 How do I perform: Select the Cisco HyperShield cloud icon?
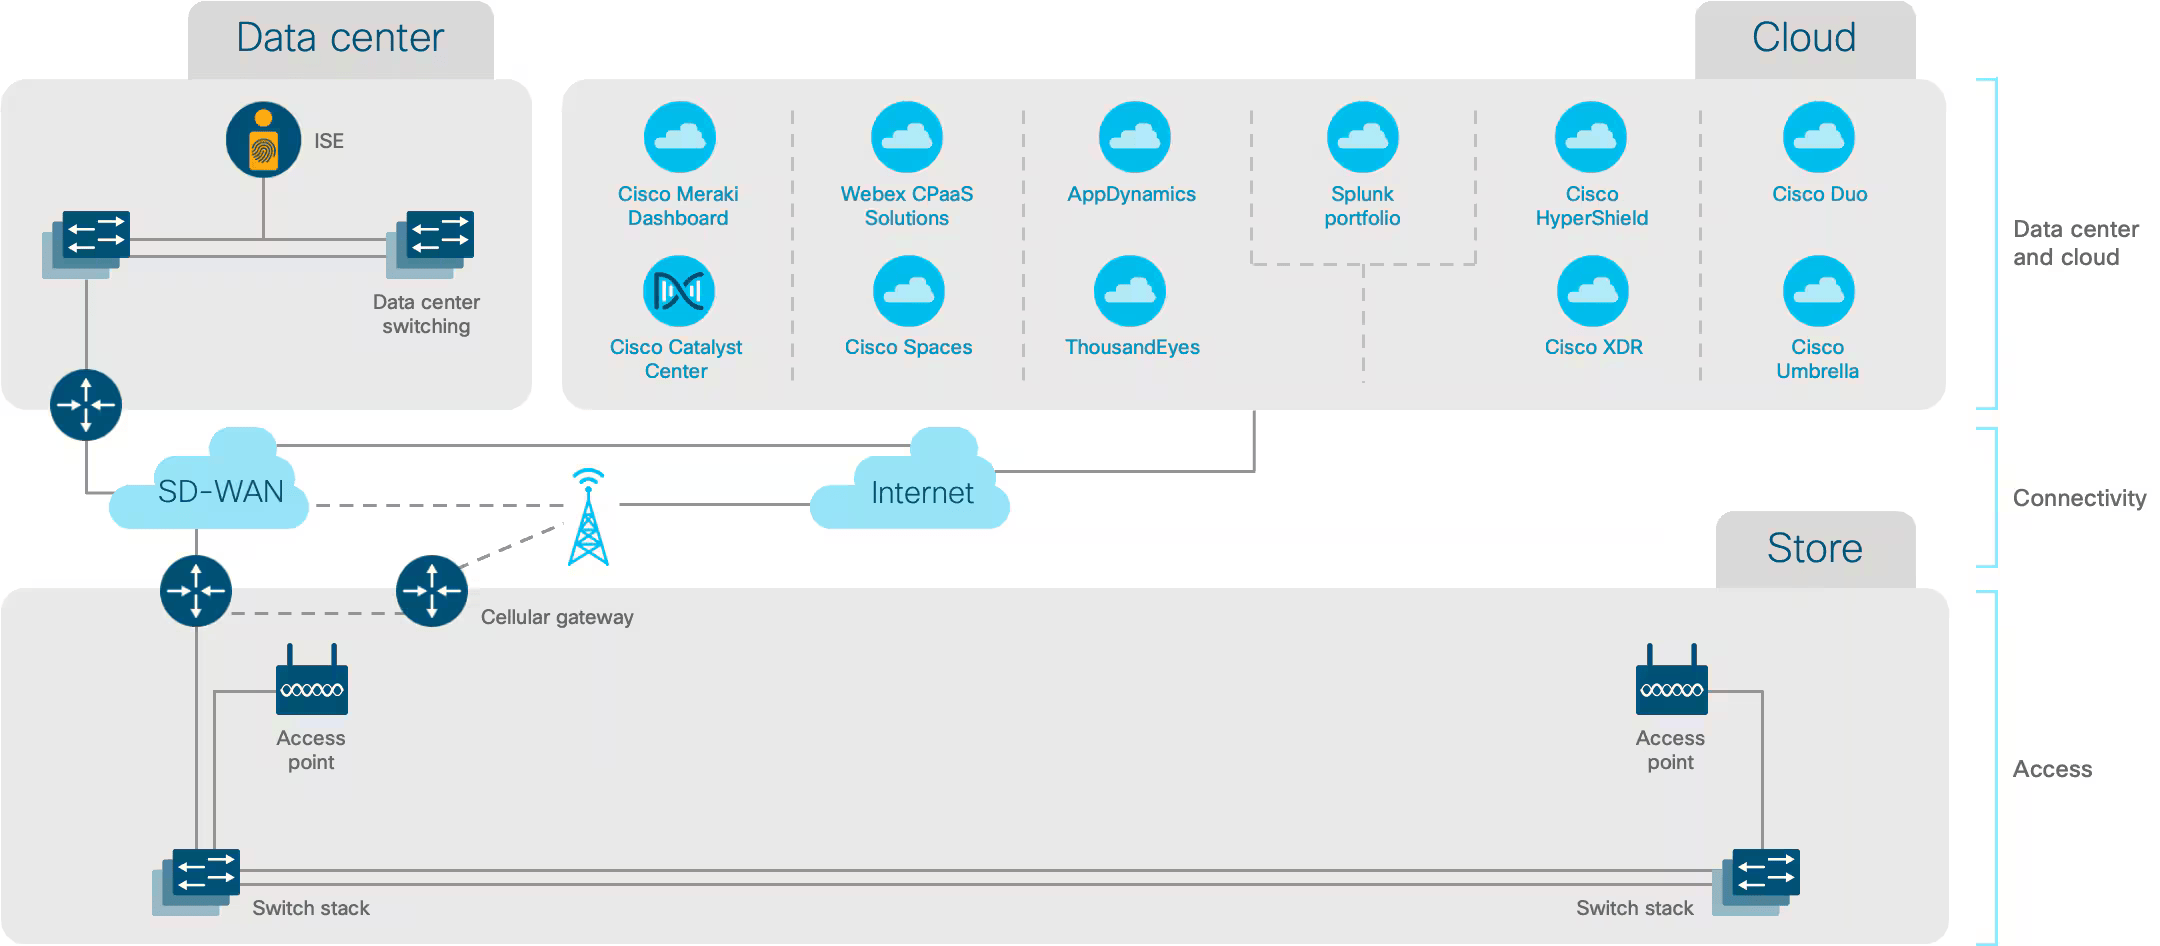point(1591,137)
